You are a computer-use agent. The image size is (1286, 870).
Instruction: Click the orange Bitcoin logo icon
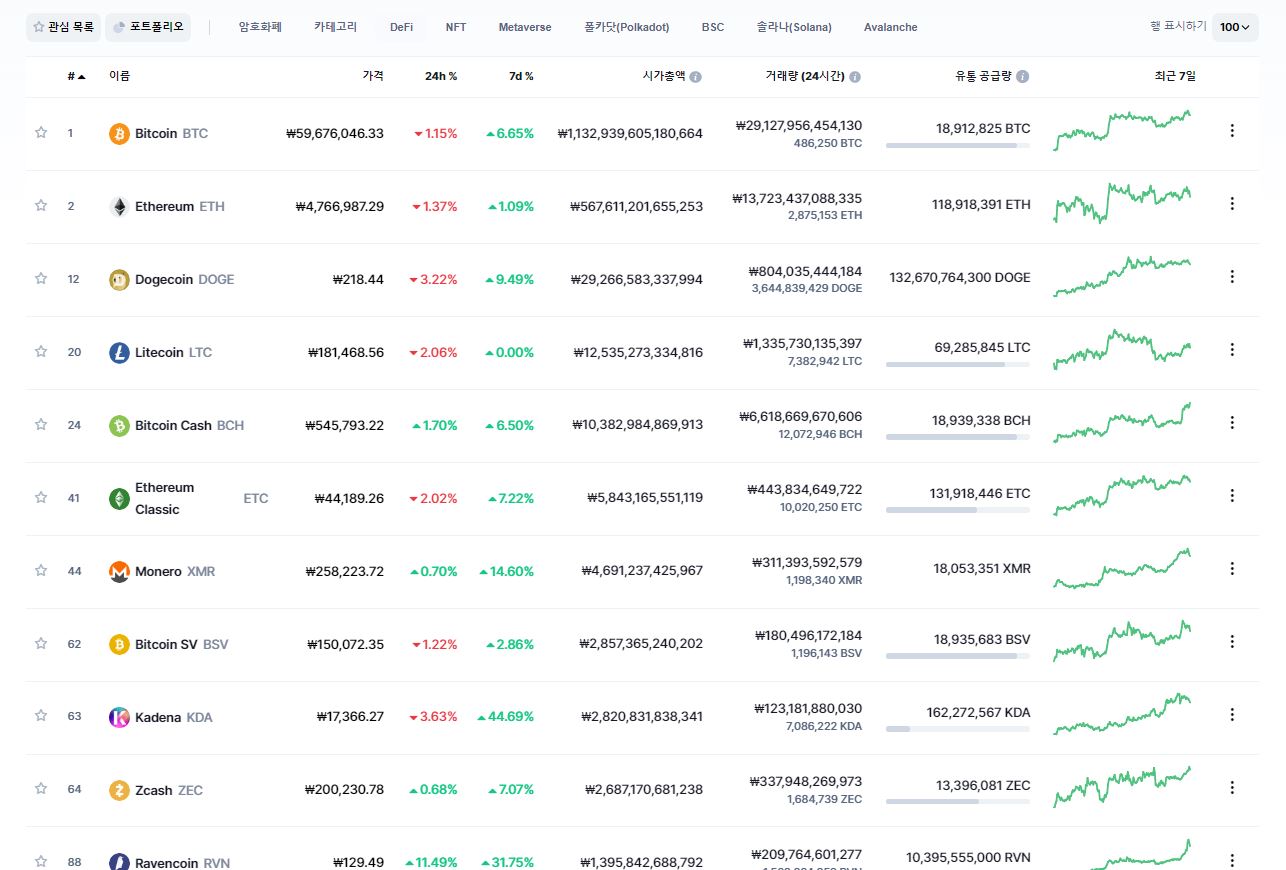tap(119, 133)
